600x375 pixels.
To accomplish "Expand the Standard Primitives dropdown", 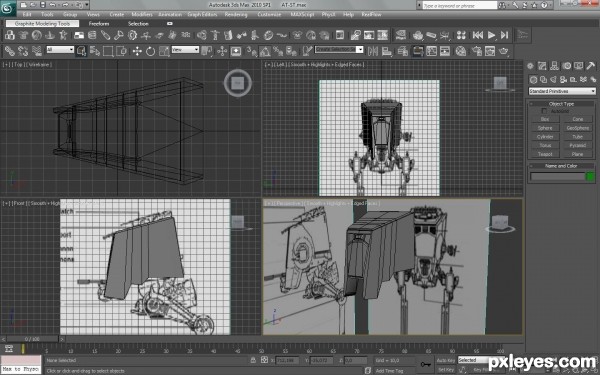I will (x=562, y=91).
